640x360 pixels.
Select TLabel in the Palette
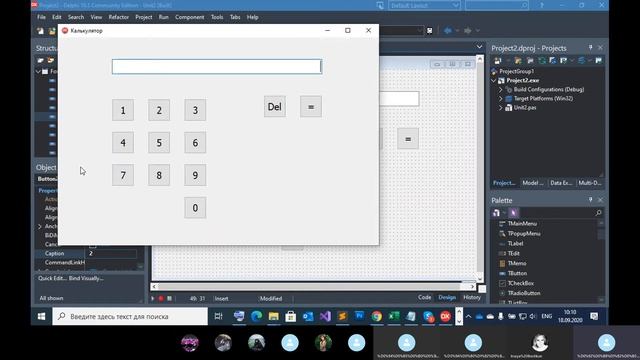click(x=516, y=243)
